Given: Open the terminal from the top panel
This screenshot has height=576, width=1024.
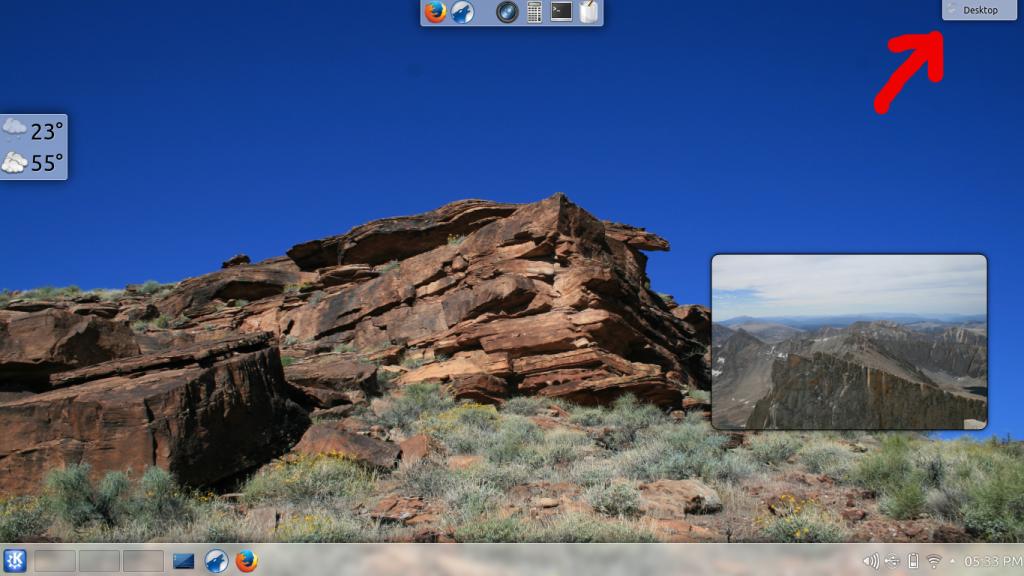Looking at the screenshot, I should [561, 12].
